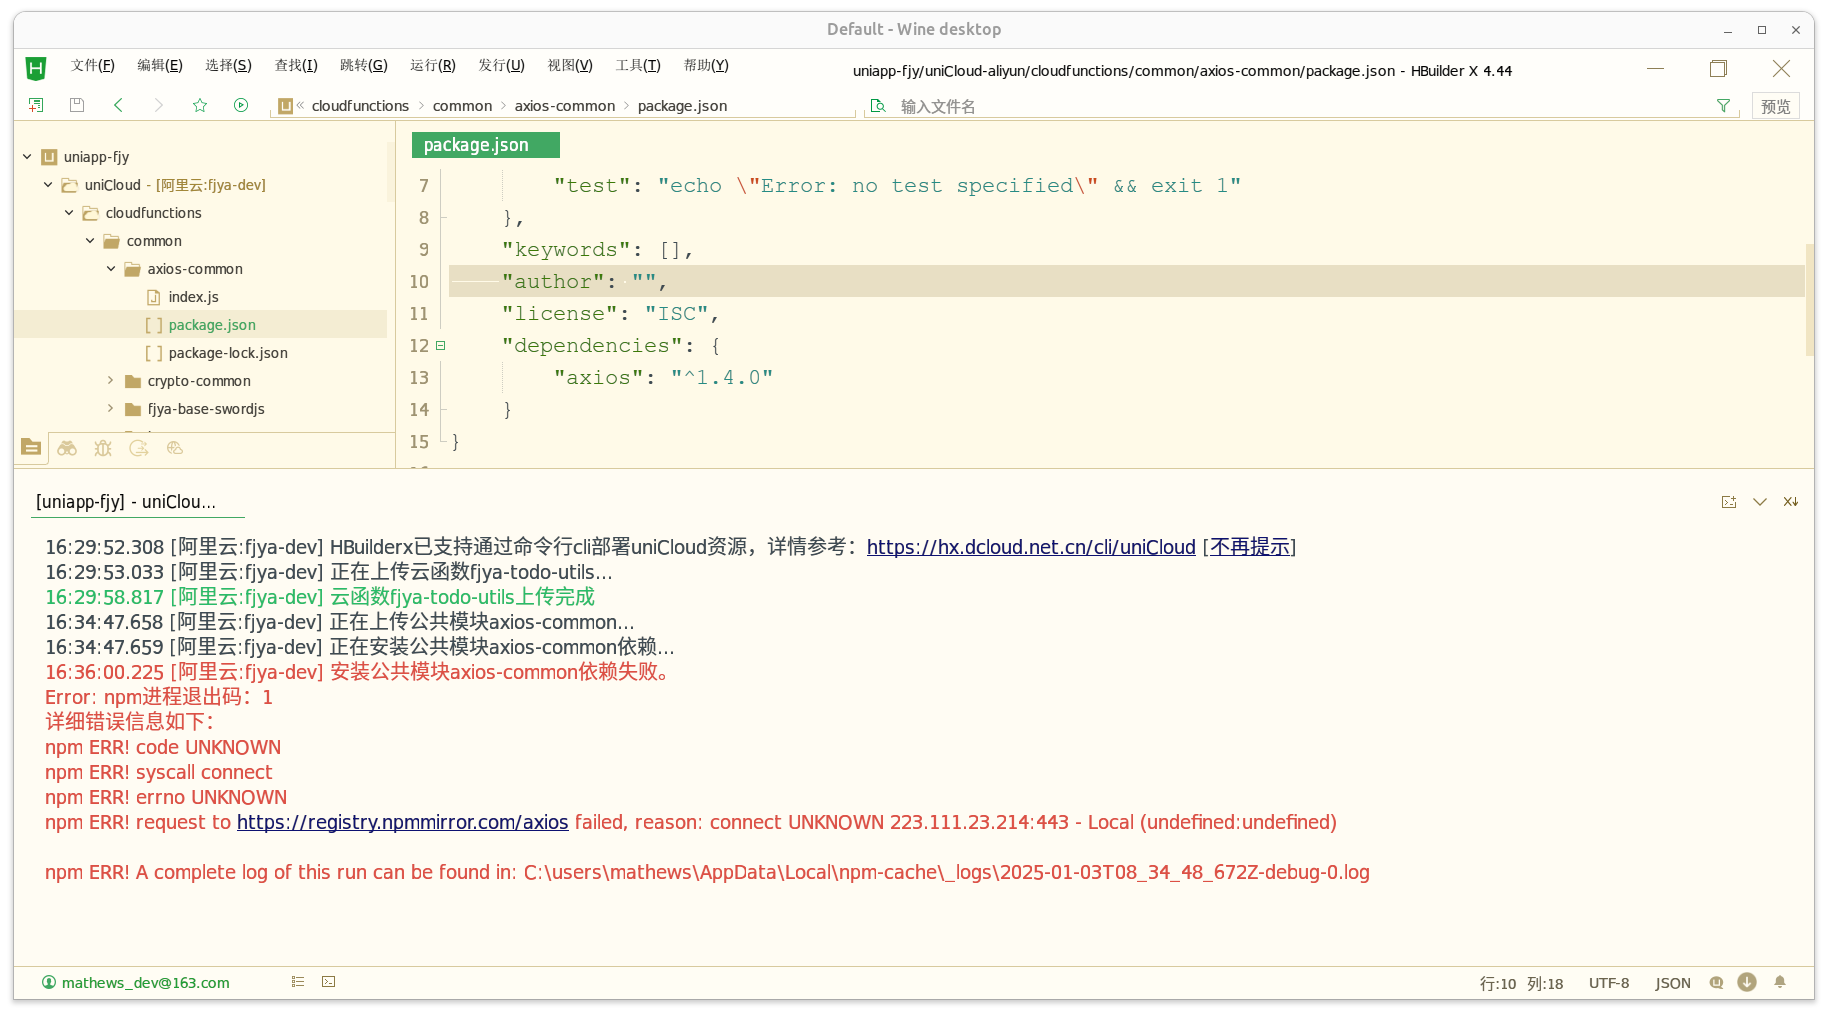
Task: Click the list icon in status bar
Action: (298, 982)
